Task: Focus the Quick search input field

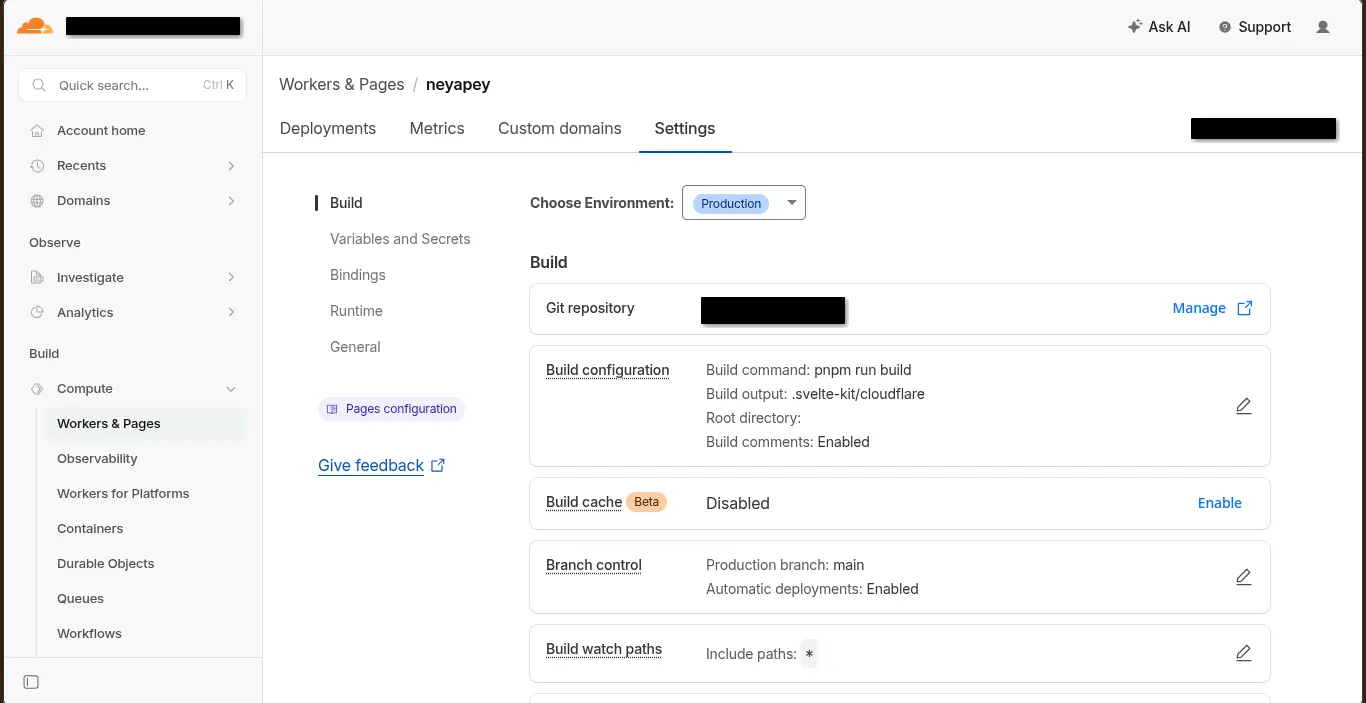Action: click(133, 85)
